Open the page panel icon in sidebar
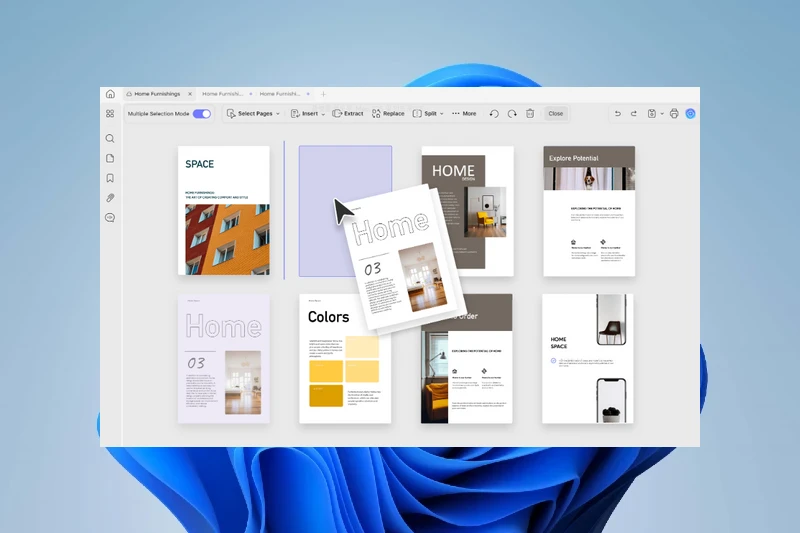 [110, 158]
